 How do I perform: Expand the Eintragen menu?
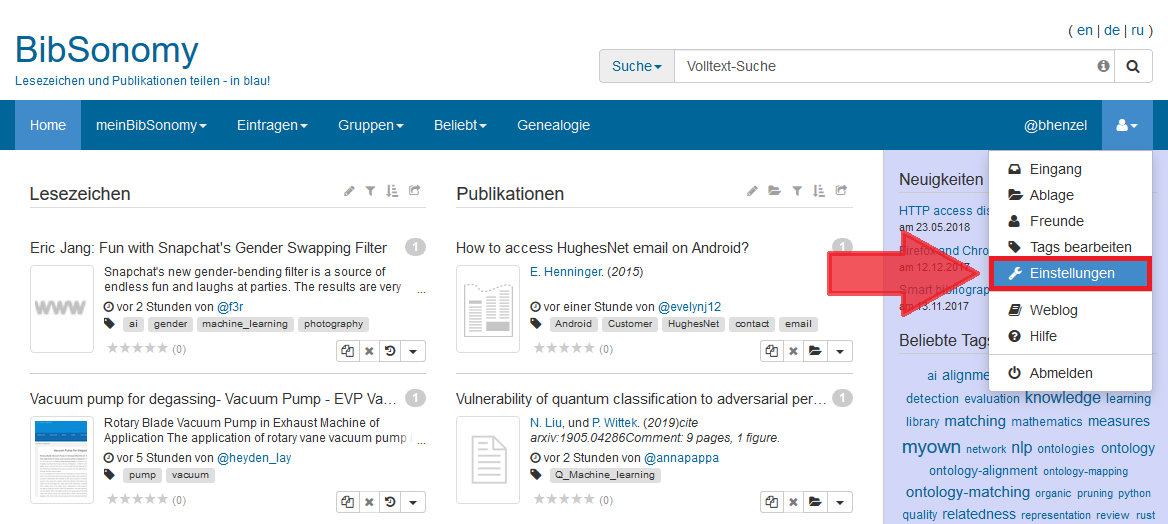(x=272, y=125)
